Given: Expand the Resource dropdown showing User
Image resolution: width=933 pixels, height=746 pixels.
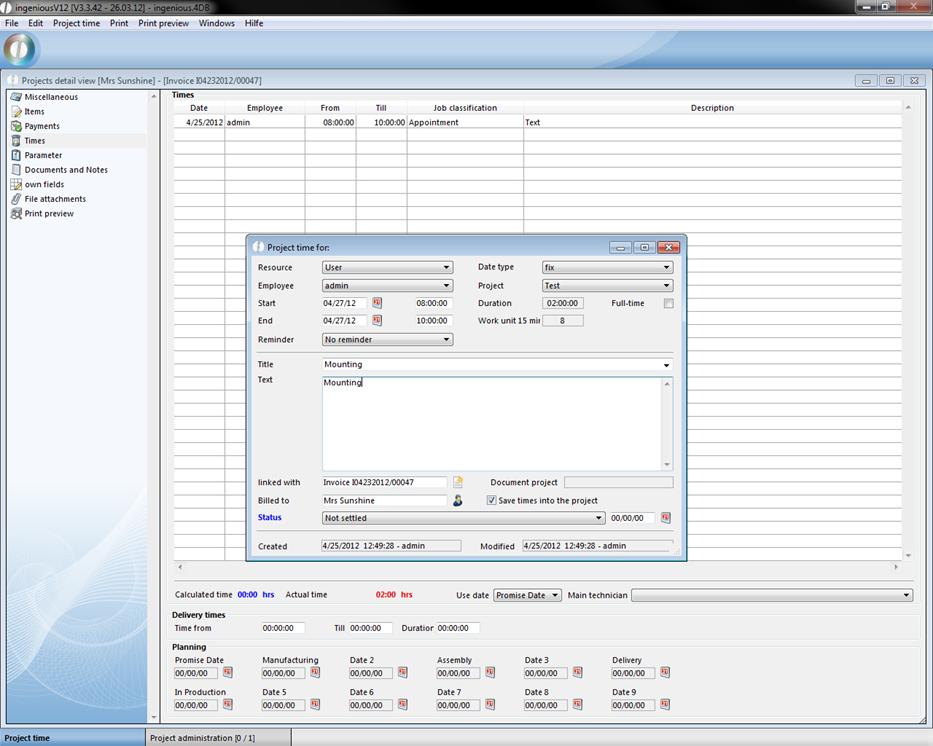Looking at the screenshot, I should point(387,267).
